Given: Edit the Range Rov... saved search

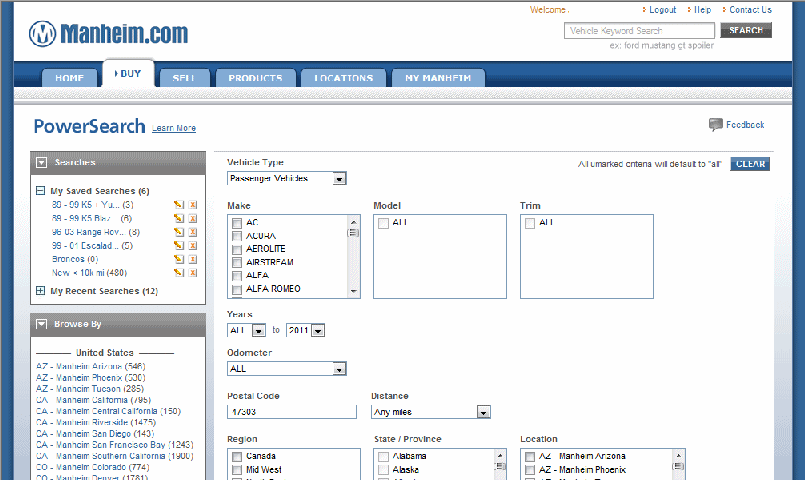Looking at the screenshot, I should pos(179,232).
